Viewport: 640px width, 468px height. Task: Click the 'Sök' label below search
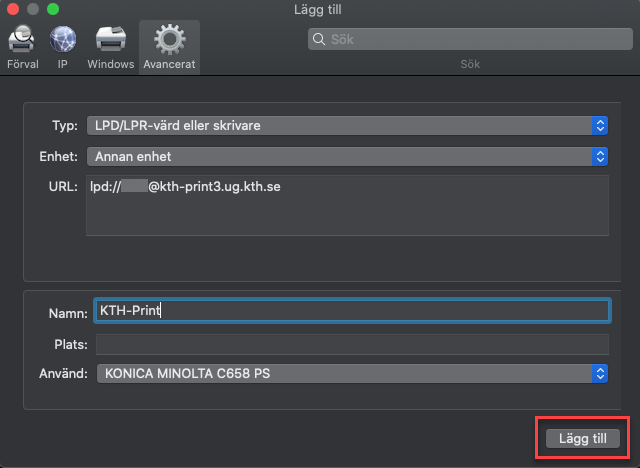point(470,64)
